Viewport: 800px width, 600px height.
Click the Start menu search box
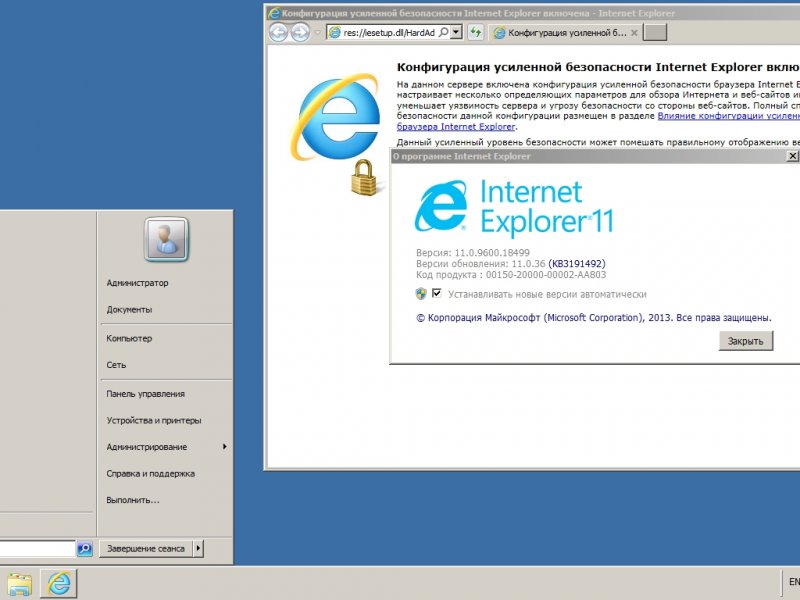38,548
